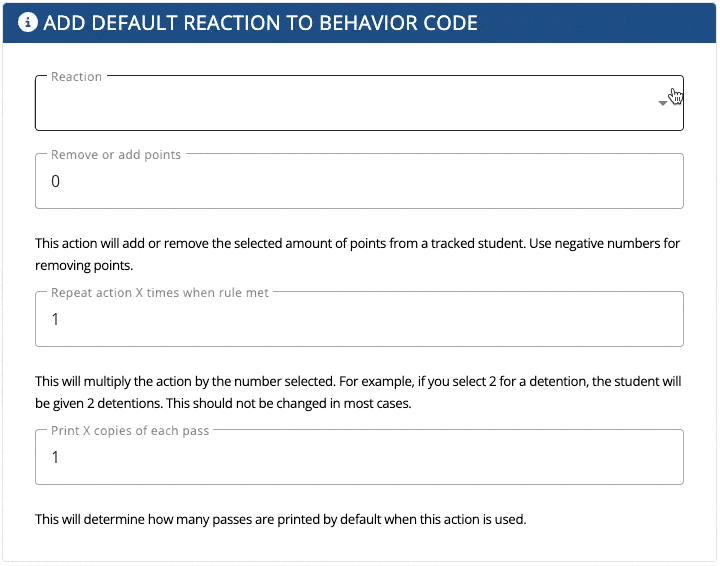Viewport: 720px width, 566px height.
Task: Focus the Print X copies field
Action: coord(359,457)
